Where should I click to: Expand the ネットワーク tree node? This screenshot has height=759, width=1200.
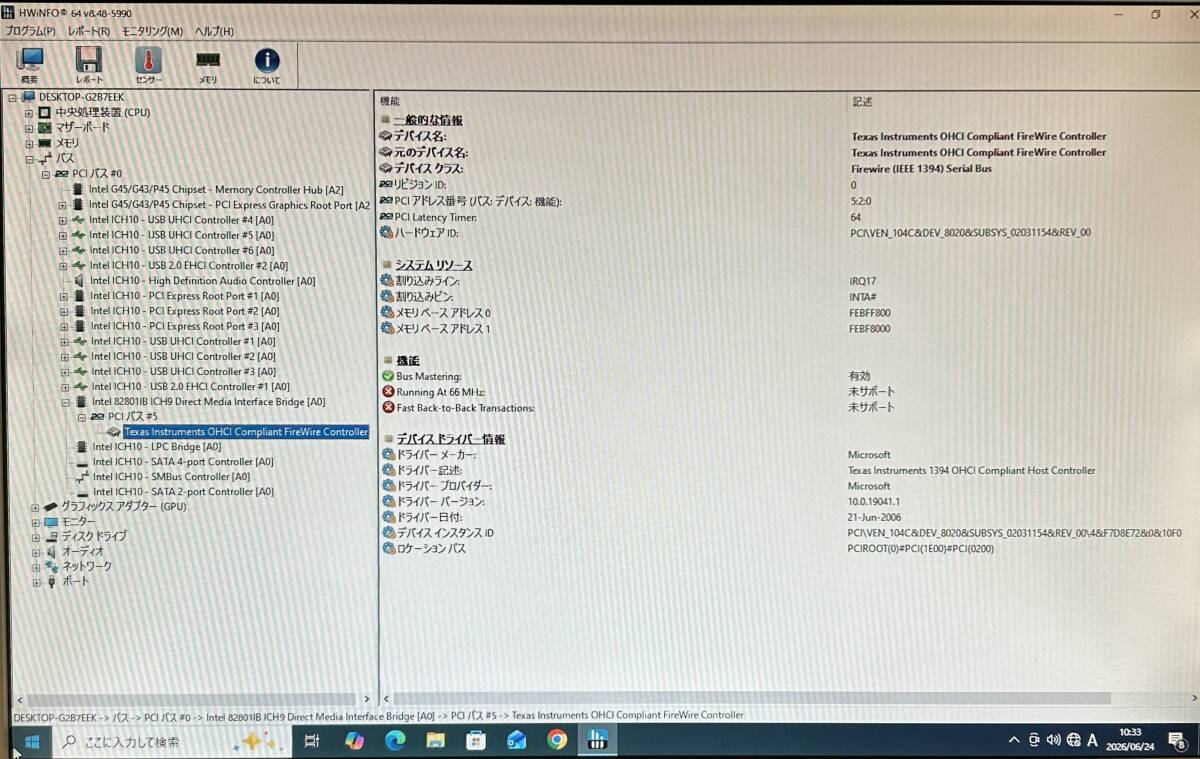36,567
